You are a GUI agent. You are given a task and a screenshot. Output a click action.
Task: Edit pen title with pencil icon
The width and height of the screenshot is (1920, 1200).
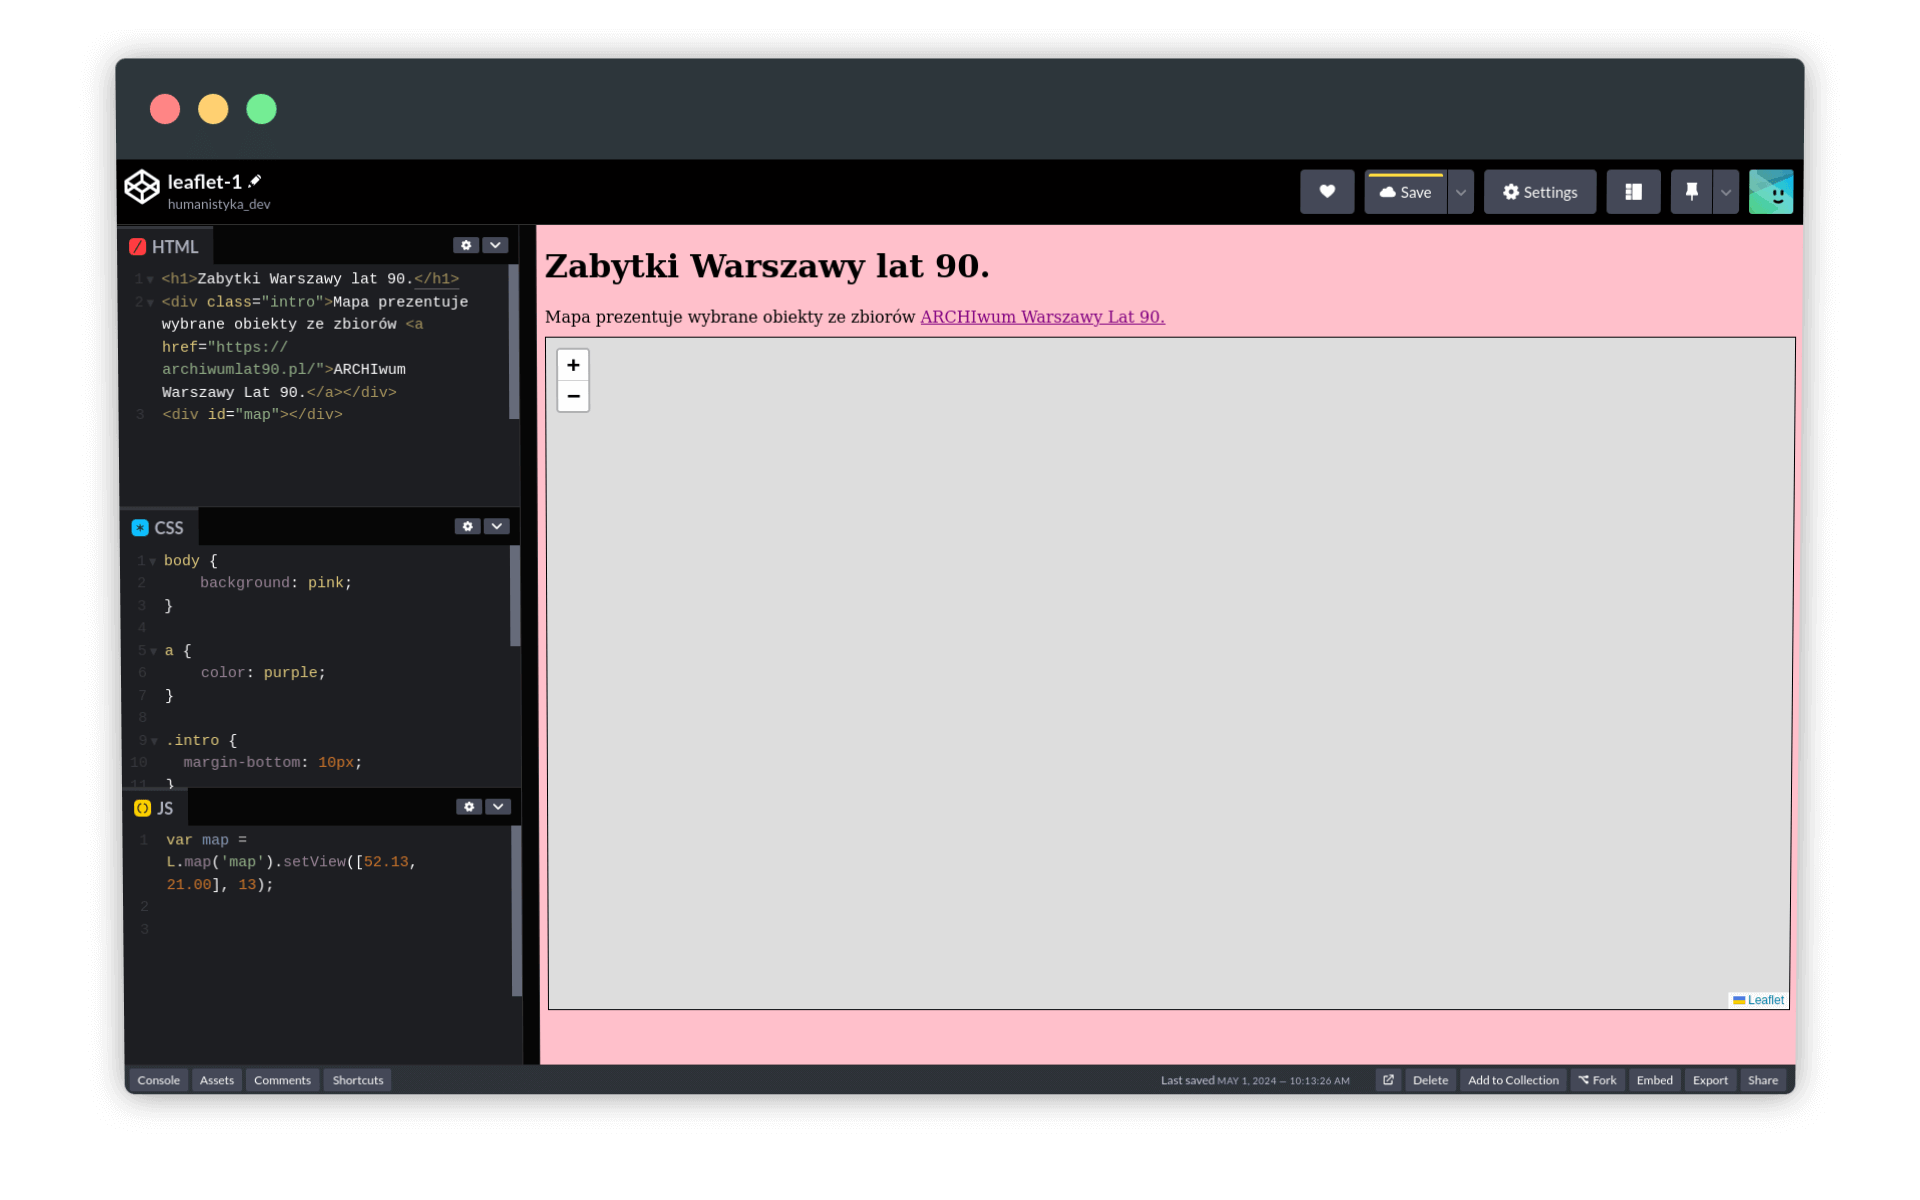click(x=255, y=181)
